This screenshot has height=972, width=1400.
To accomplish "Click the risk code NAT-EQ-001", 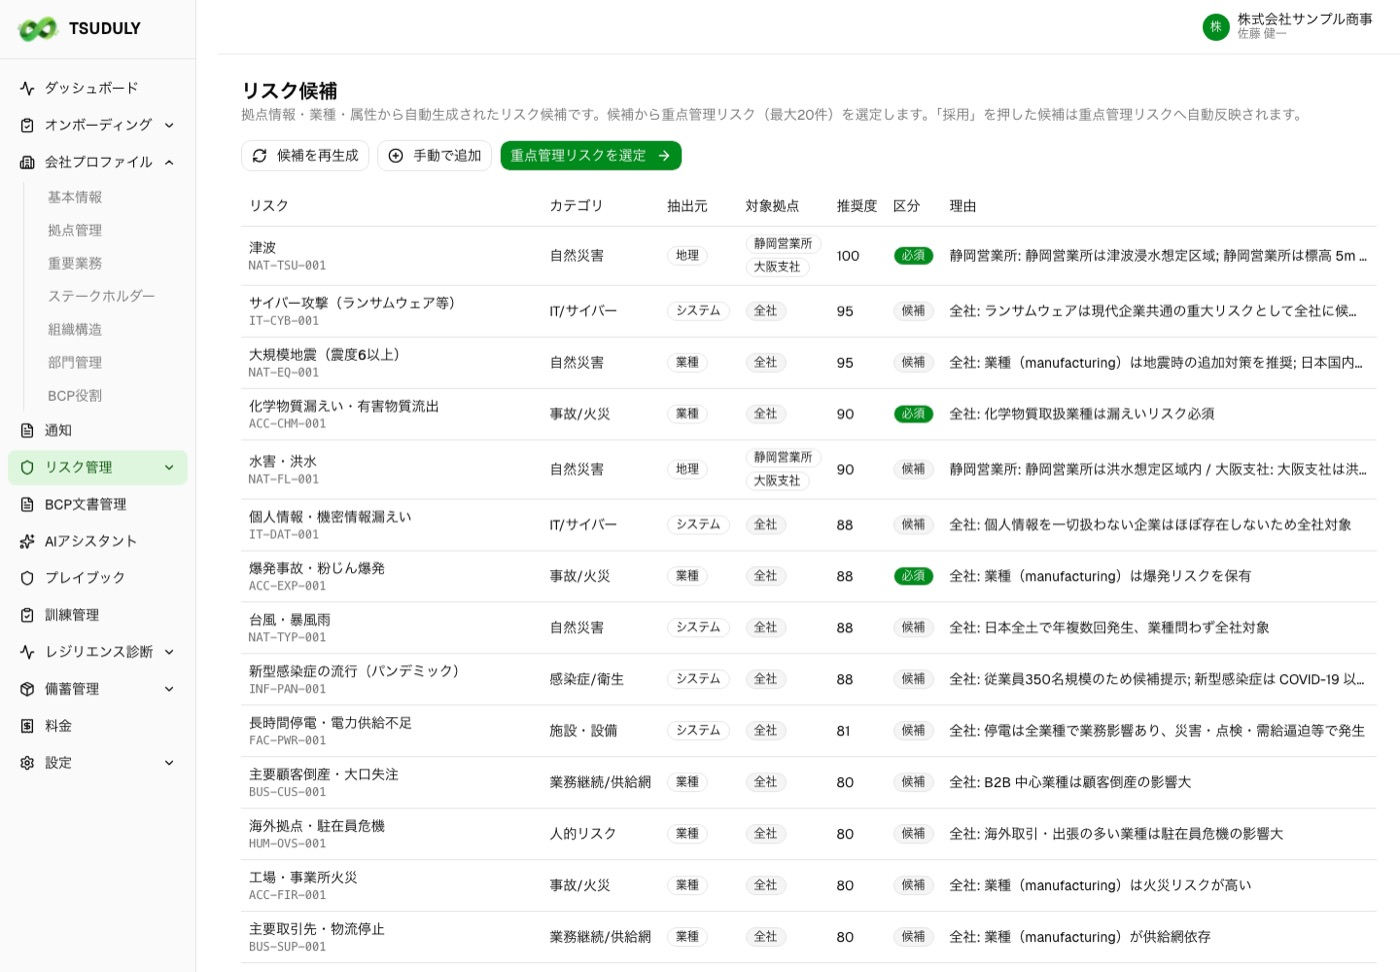I will click(284, 373).
